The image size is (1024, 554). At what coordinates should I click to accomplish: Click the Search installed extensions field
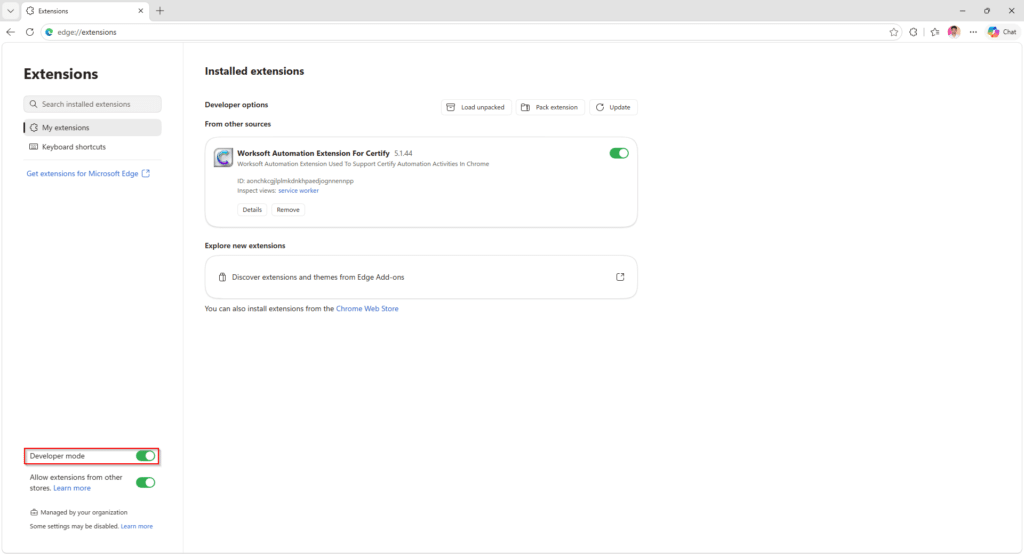click(92, 104)
